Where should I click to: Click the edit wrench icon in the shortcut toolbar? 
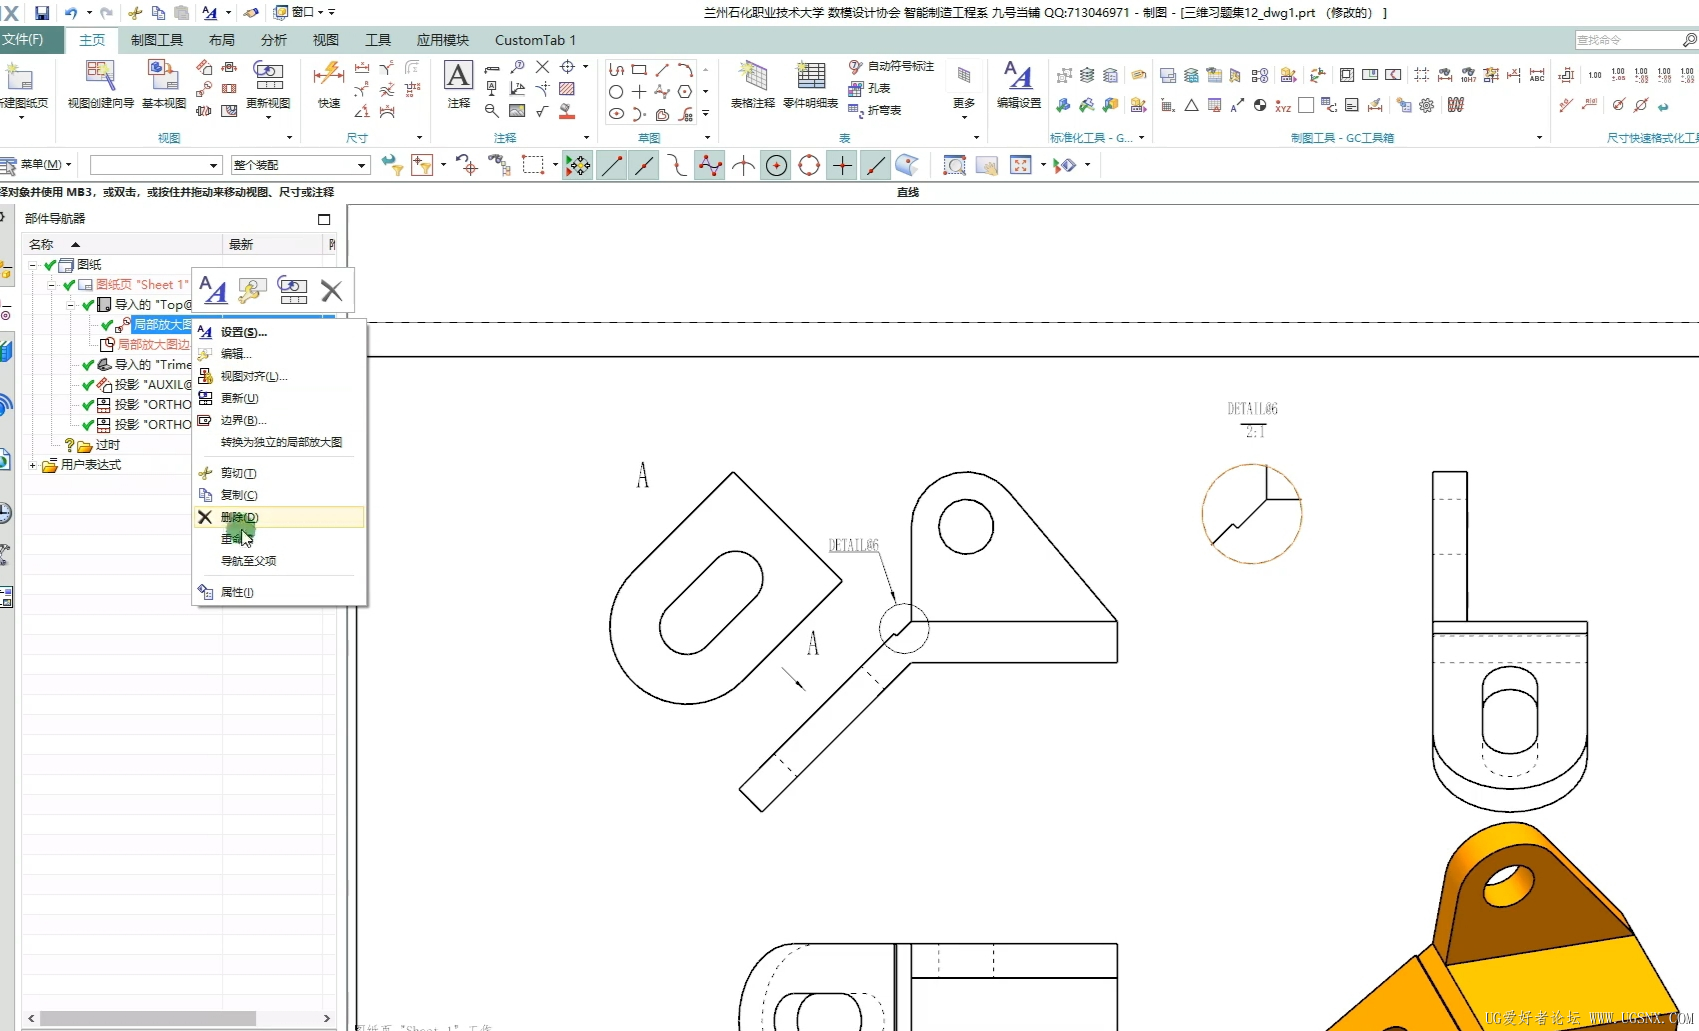(x=251, y=290)
